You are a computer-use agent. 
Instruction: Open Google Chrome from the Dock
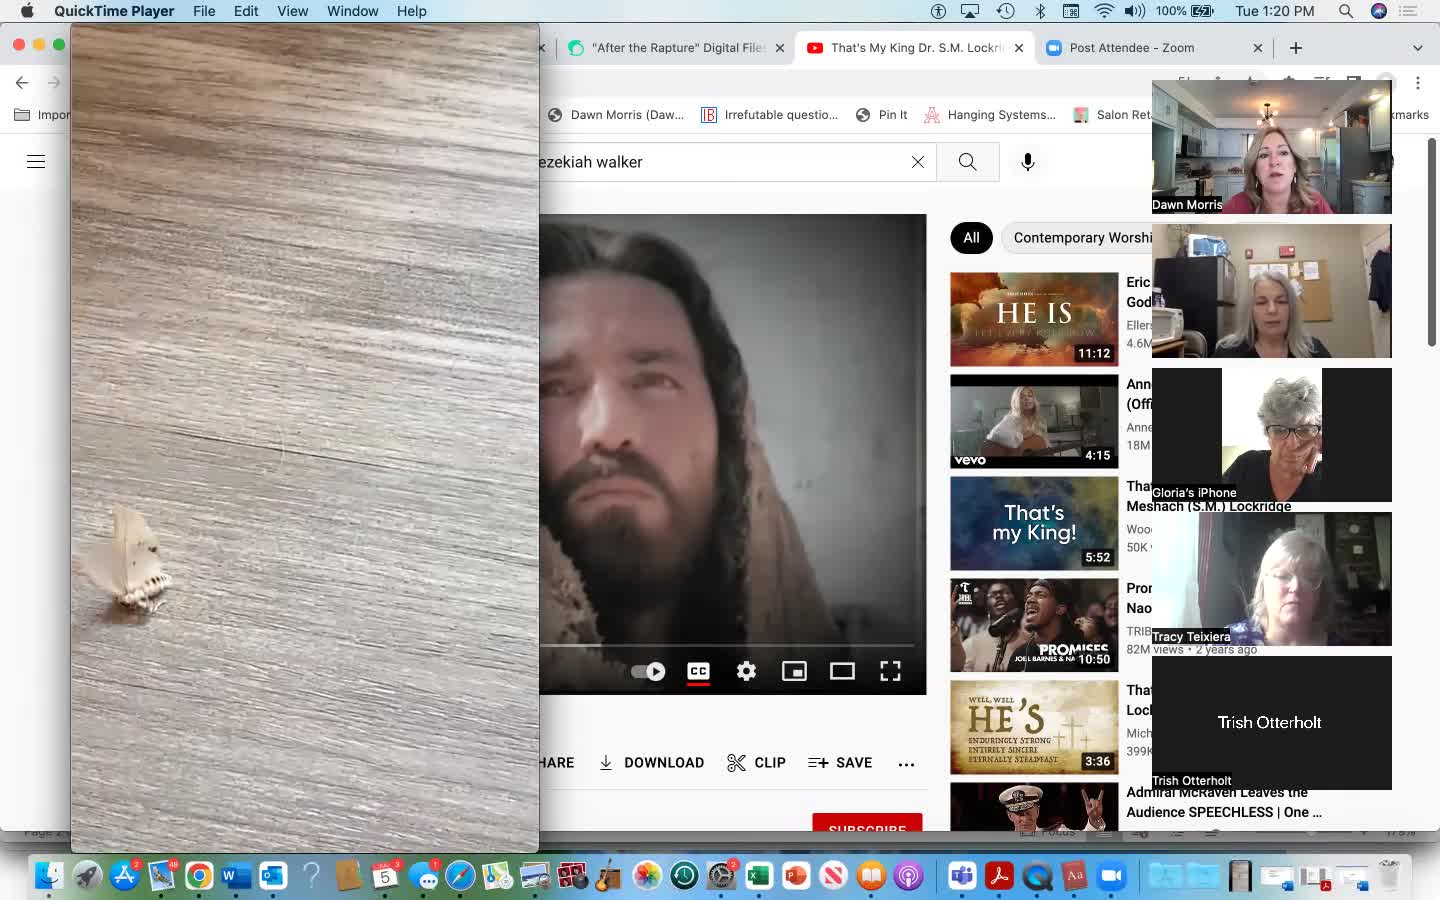198,876
